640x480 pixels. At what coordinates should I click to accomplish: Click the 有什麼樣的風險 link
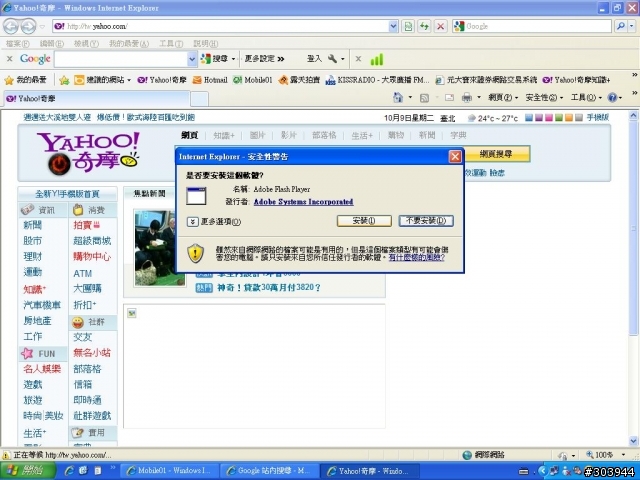tap(416, 258)
